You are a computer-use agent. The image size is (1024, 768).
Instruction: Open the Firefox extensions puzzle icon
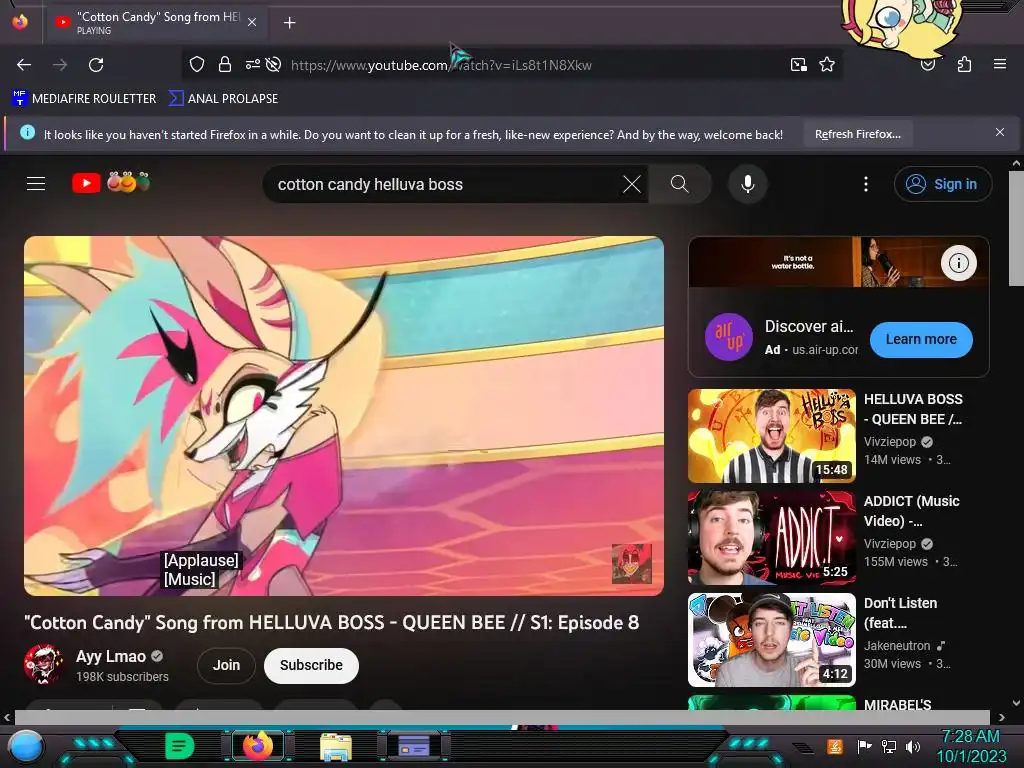coord(964,65)
